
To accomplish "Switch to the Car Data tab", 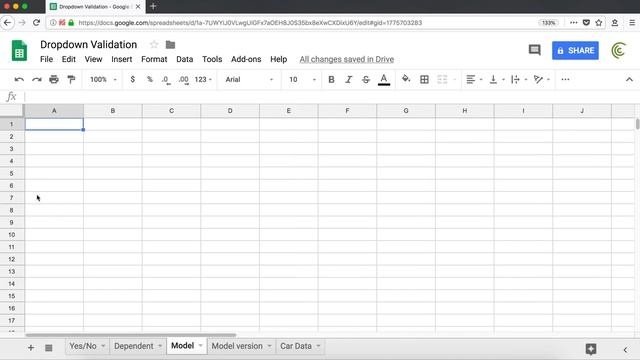I will [x=296, y=346].
